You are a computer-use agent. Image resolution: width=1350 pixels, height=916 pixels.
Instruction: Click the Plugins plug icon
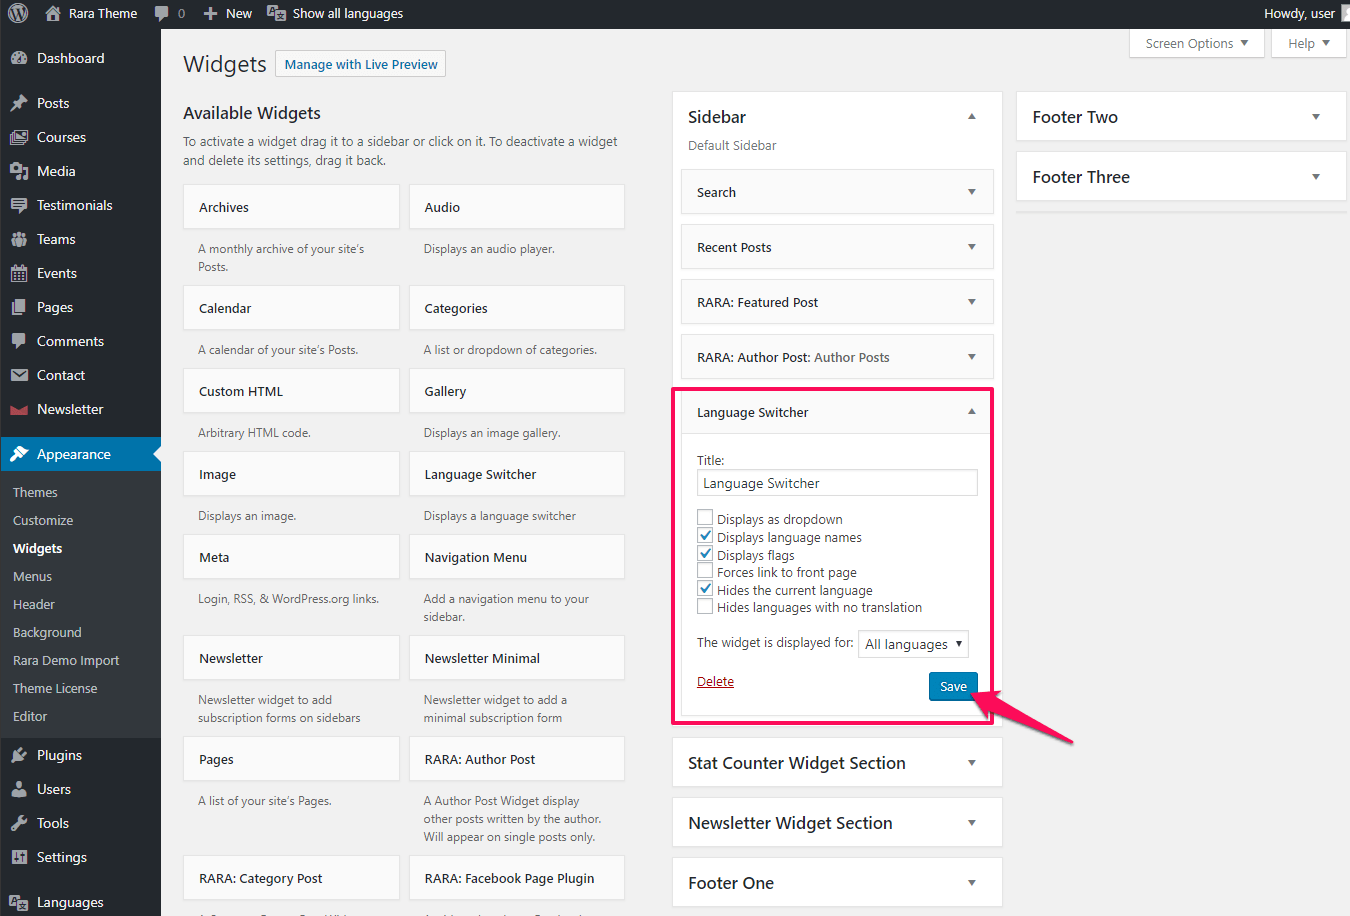pos(19,755)
